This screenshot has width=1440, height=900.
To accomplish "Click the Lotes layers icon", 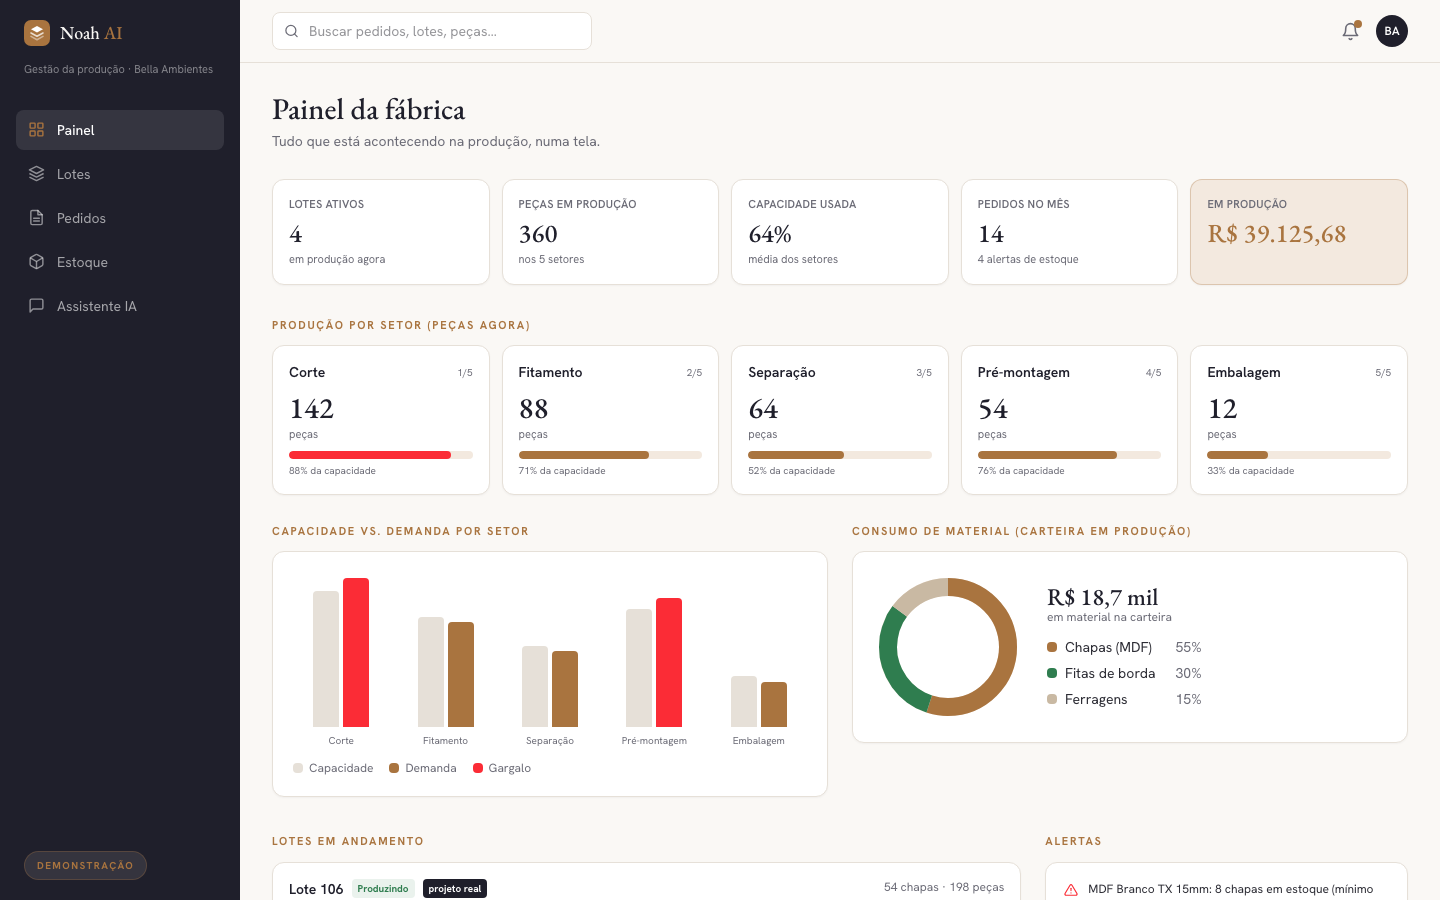I will click(x=37, y=174).
